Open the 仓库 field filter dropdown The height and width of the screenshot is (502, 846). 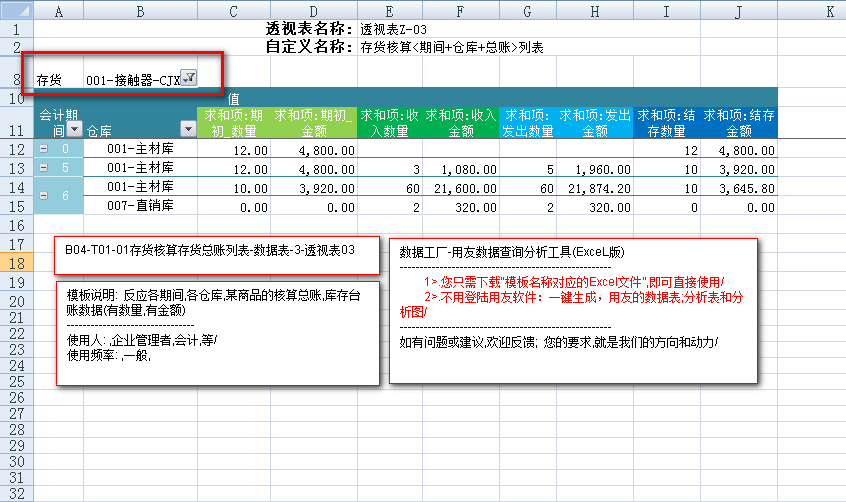[x=188, y=129]
